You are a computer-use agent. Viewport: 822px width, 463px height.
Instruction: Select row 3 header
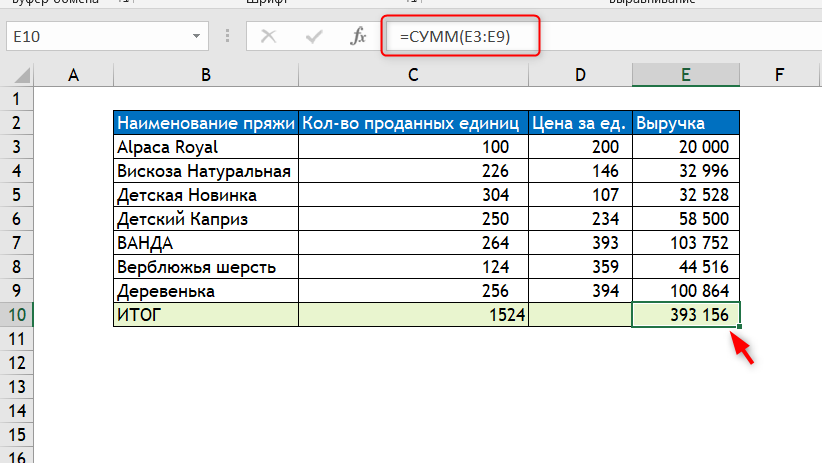(16, 147)
